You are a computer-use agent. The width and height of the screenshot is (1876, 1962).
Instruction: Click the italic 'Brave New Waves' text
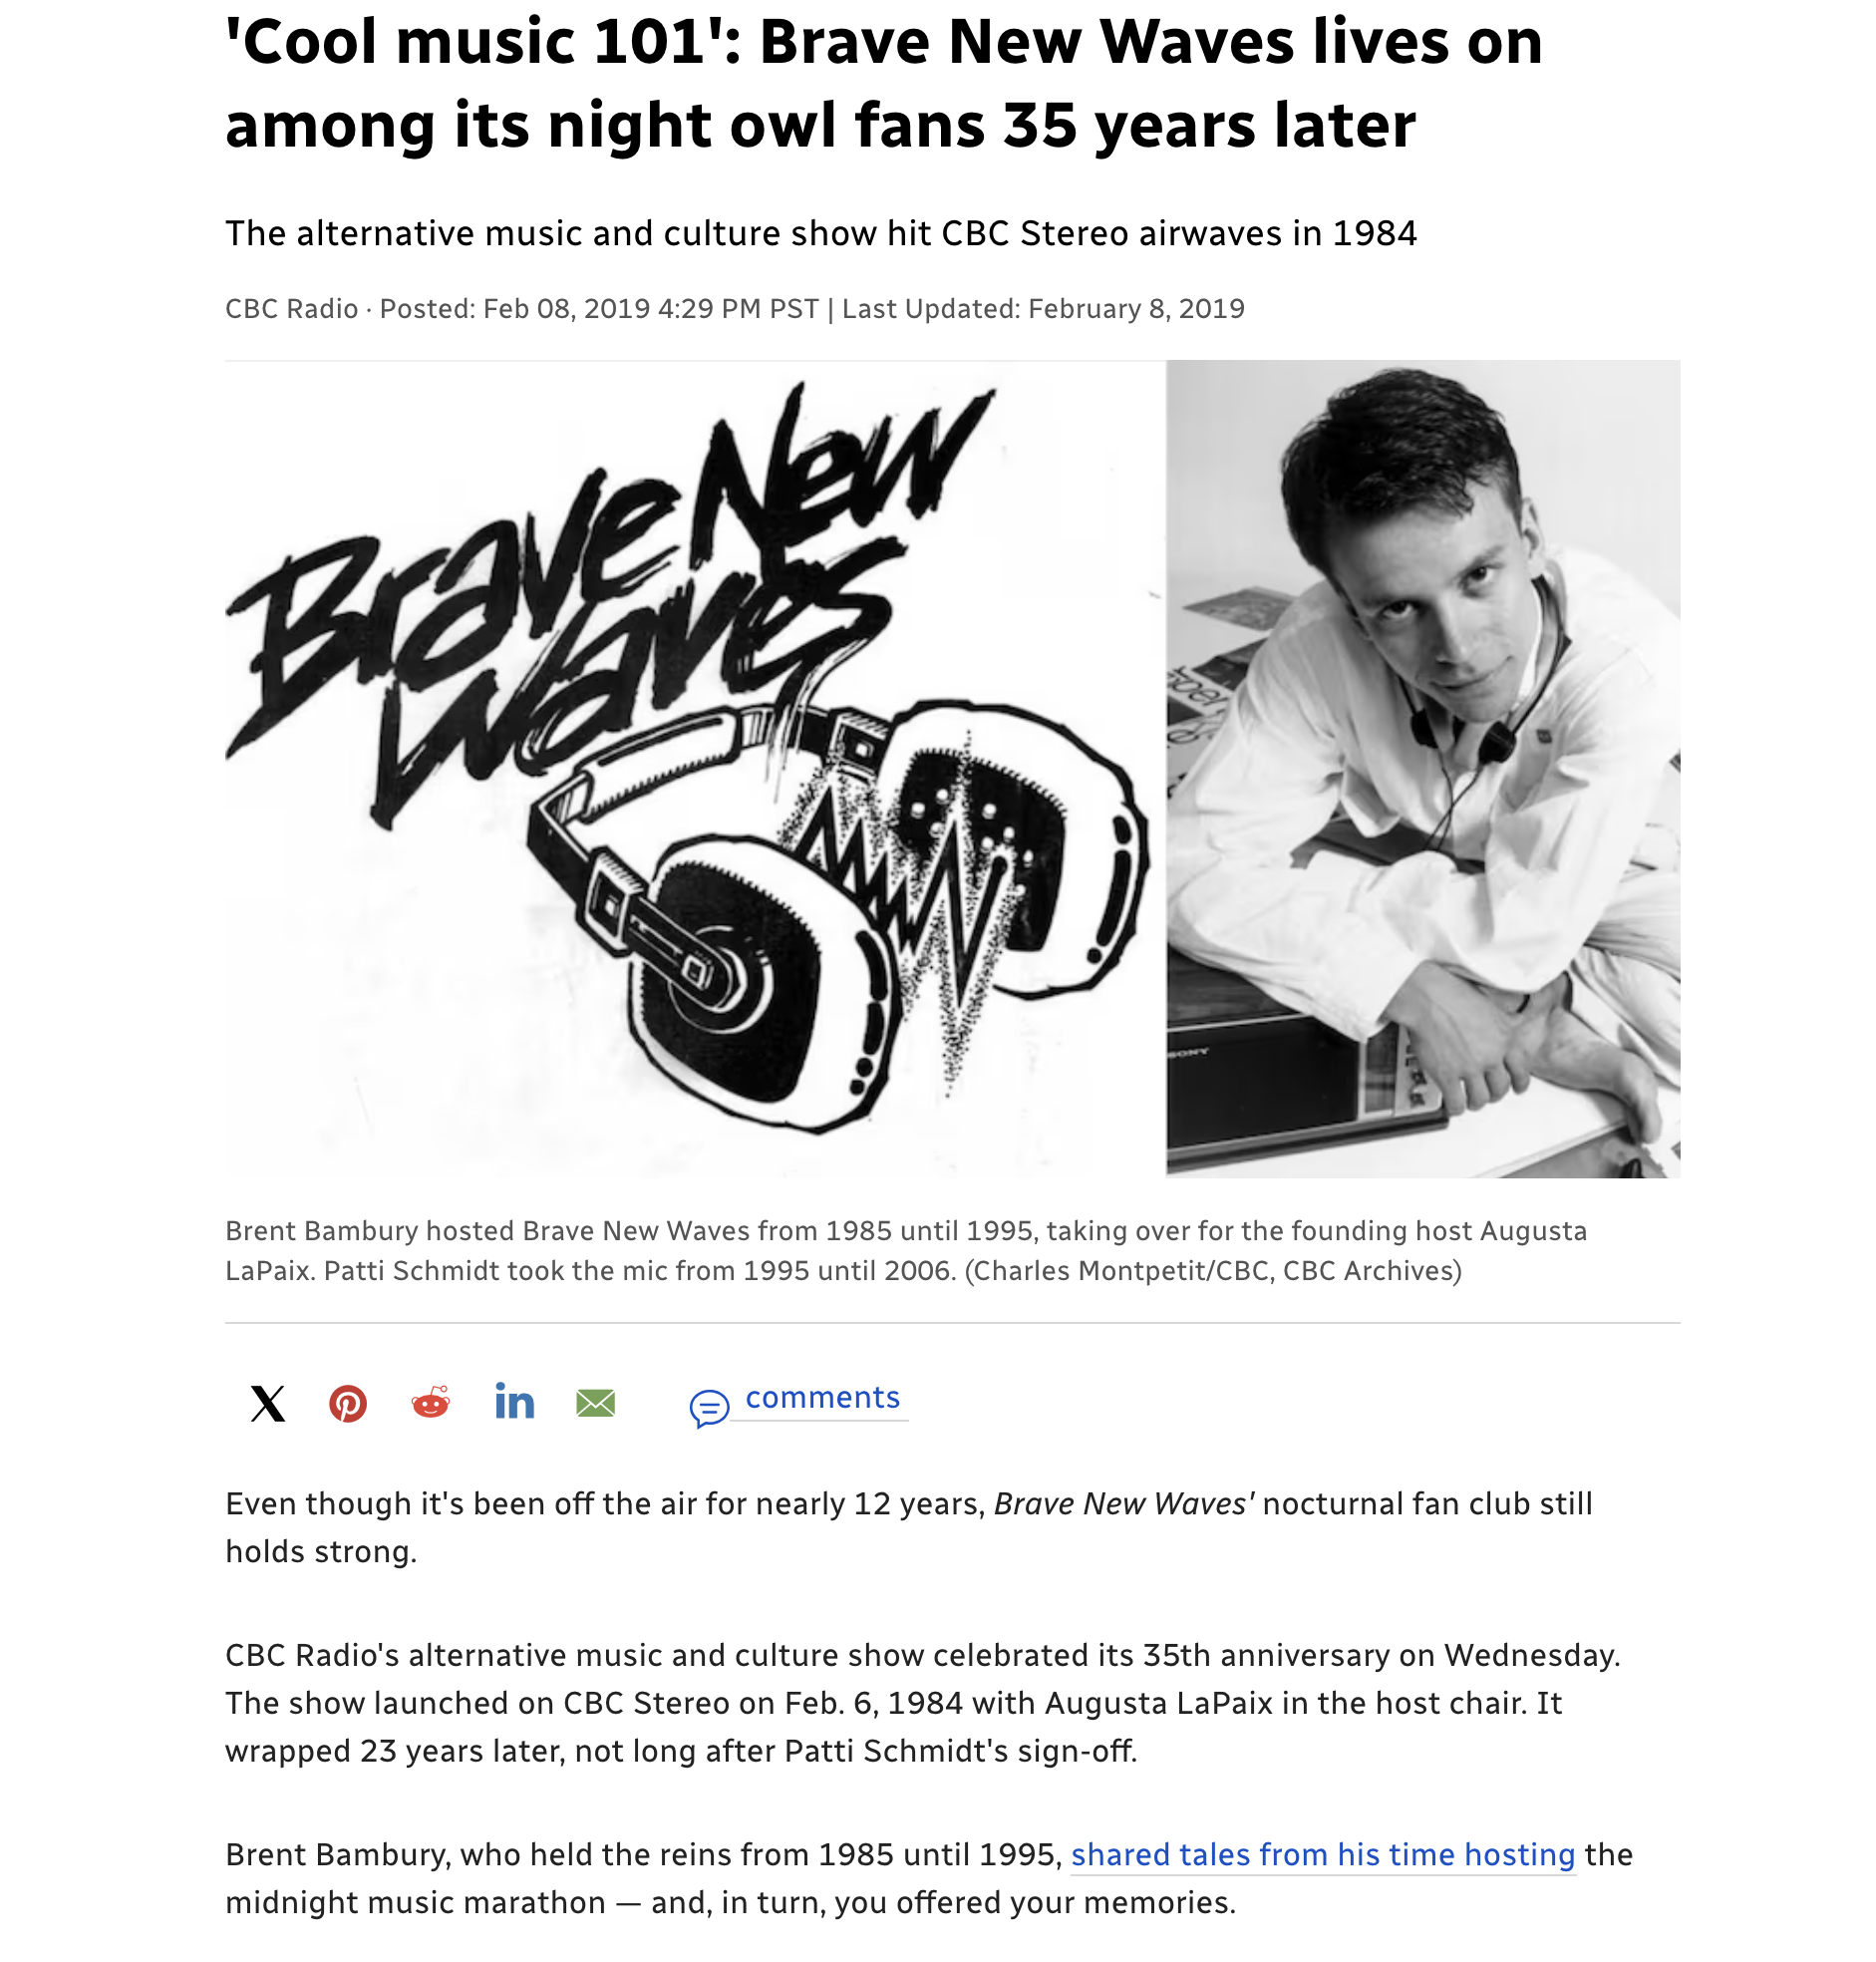coord(1123,1503)
